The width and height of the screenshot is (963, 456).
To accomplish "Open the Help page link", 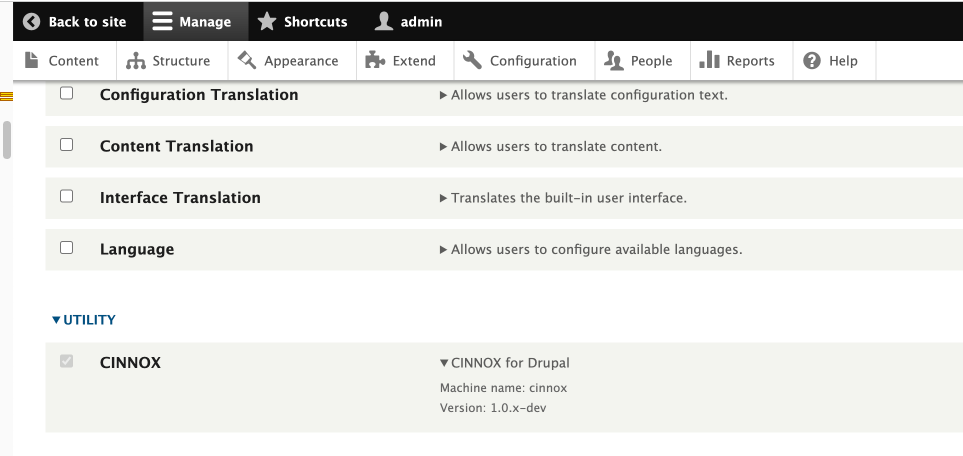I will (831, 61).
